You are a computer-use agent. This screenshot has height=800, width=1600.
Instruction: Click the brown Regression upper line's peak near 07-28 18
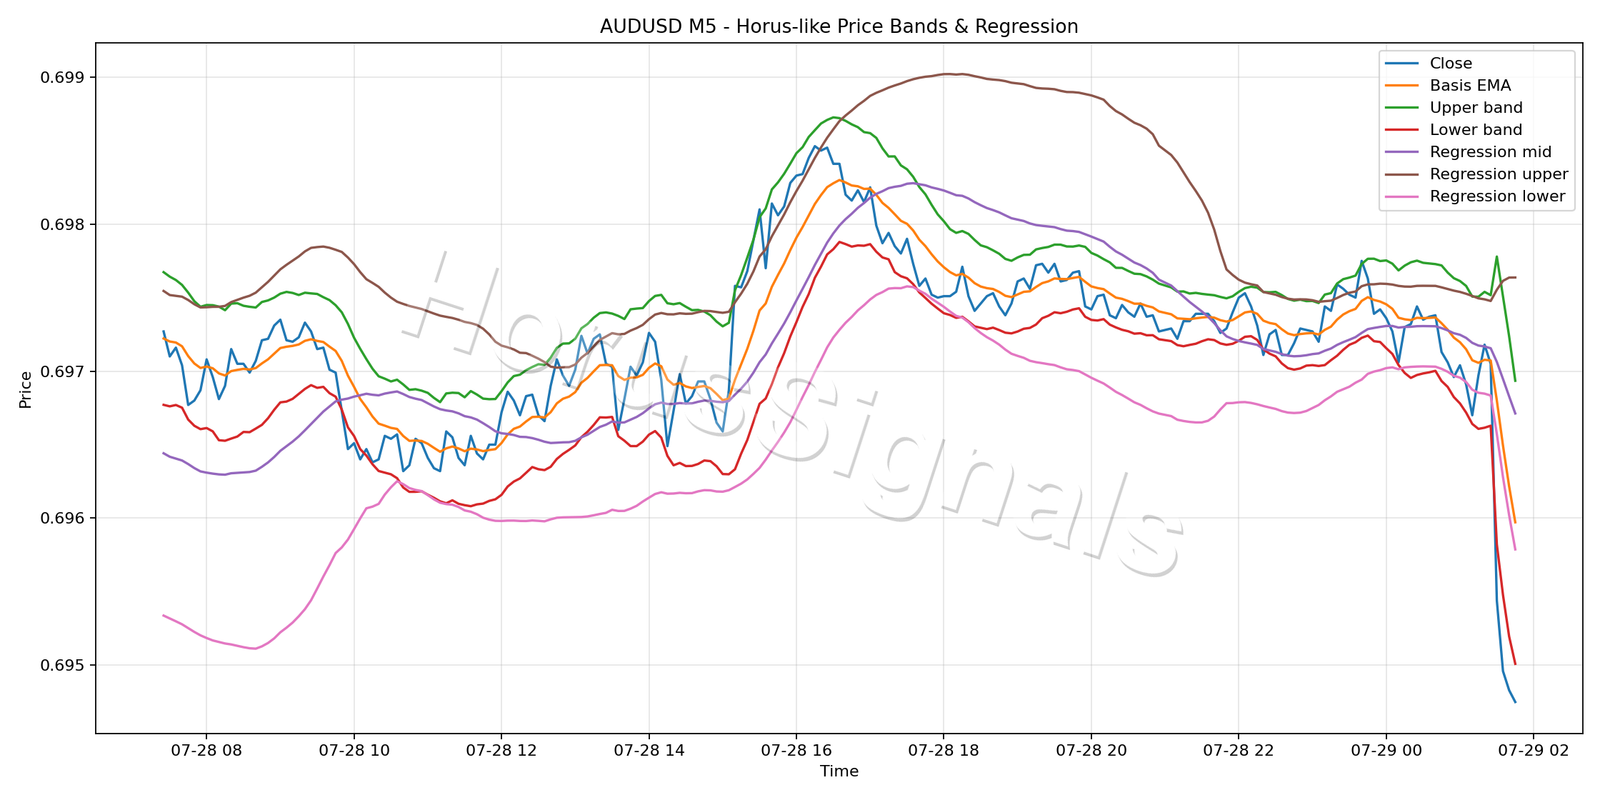(x=950, y=73)
